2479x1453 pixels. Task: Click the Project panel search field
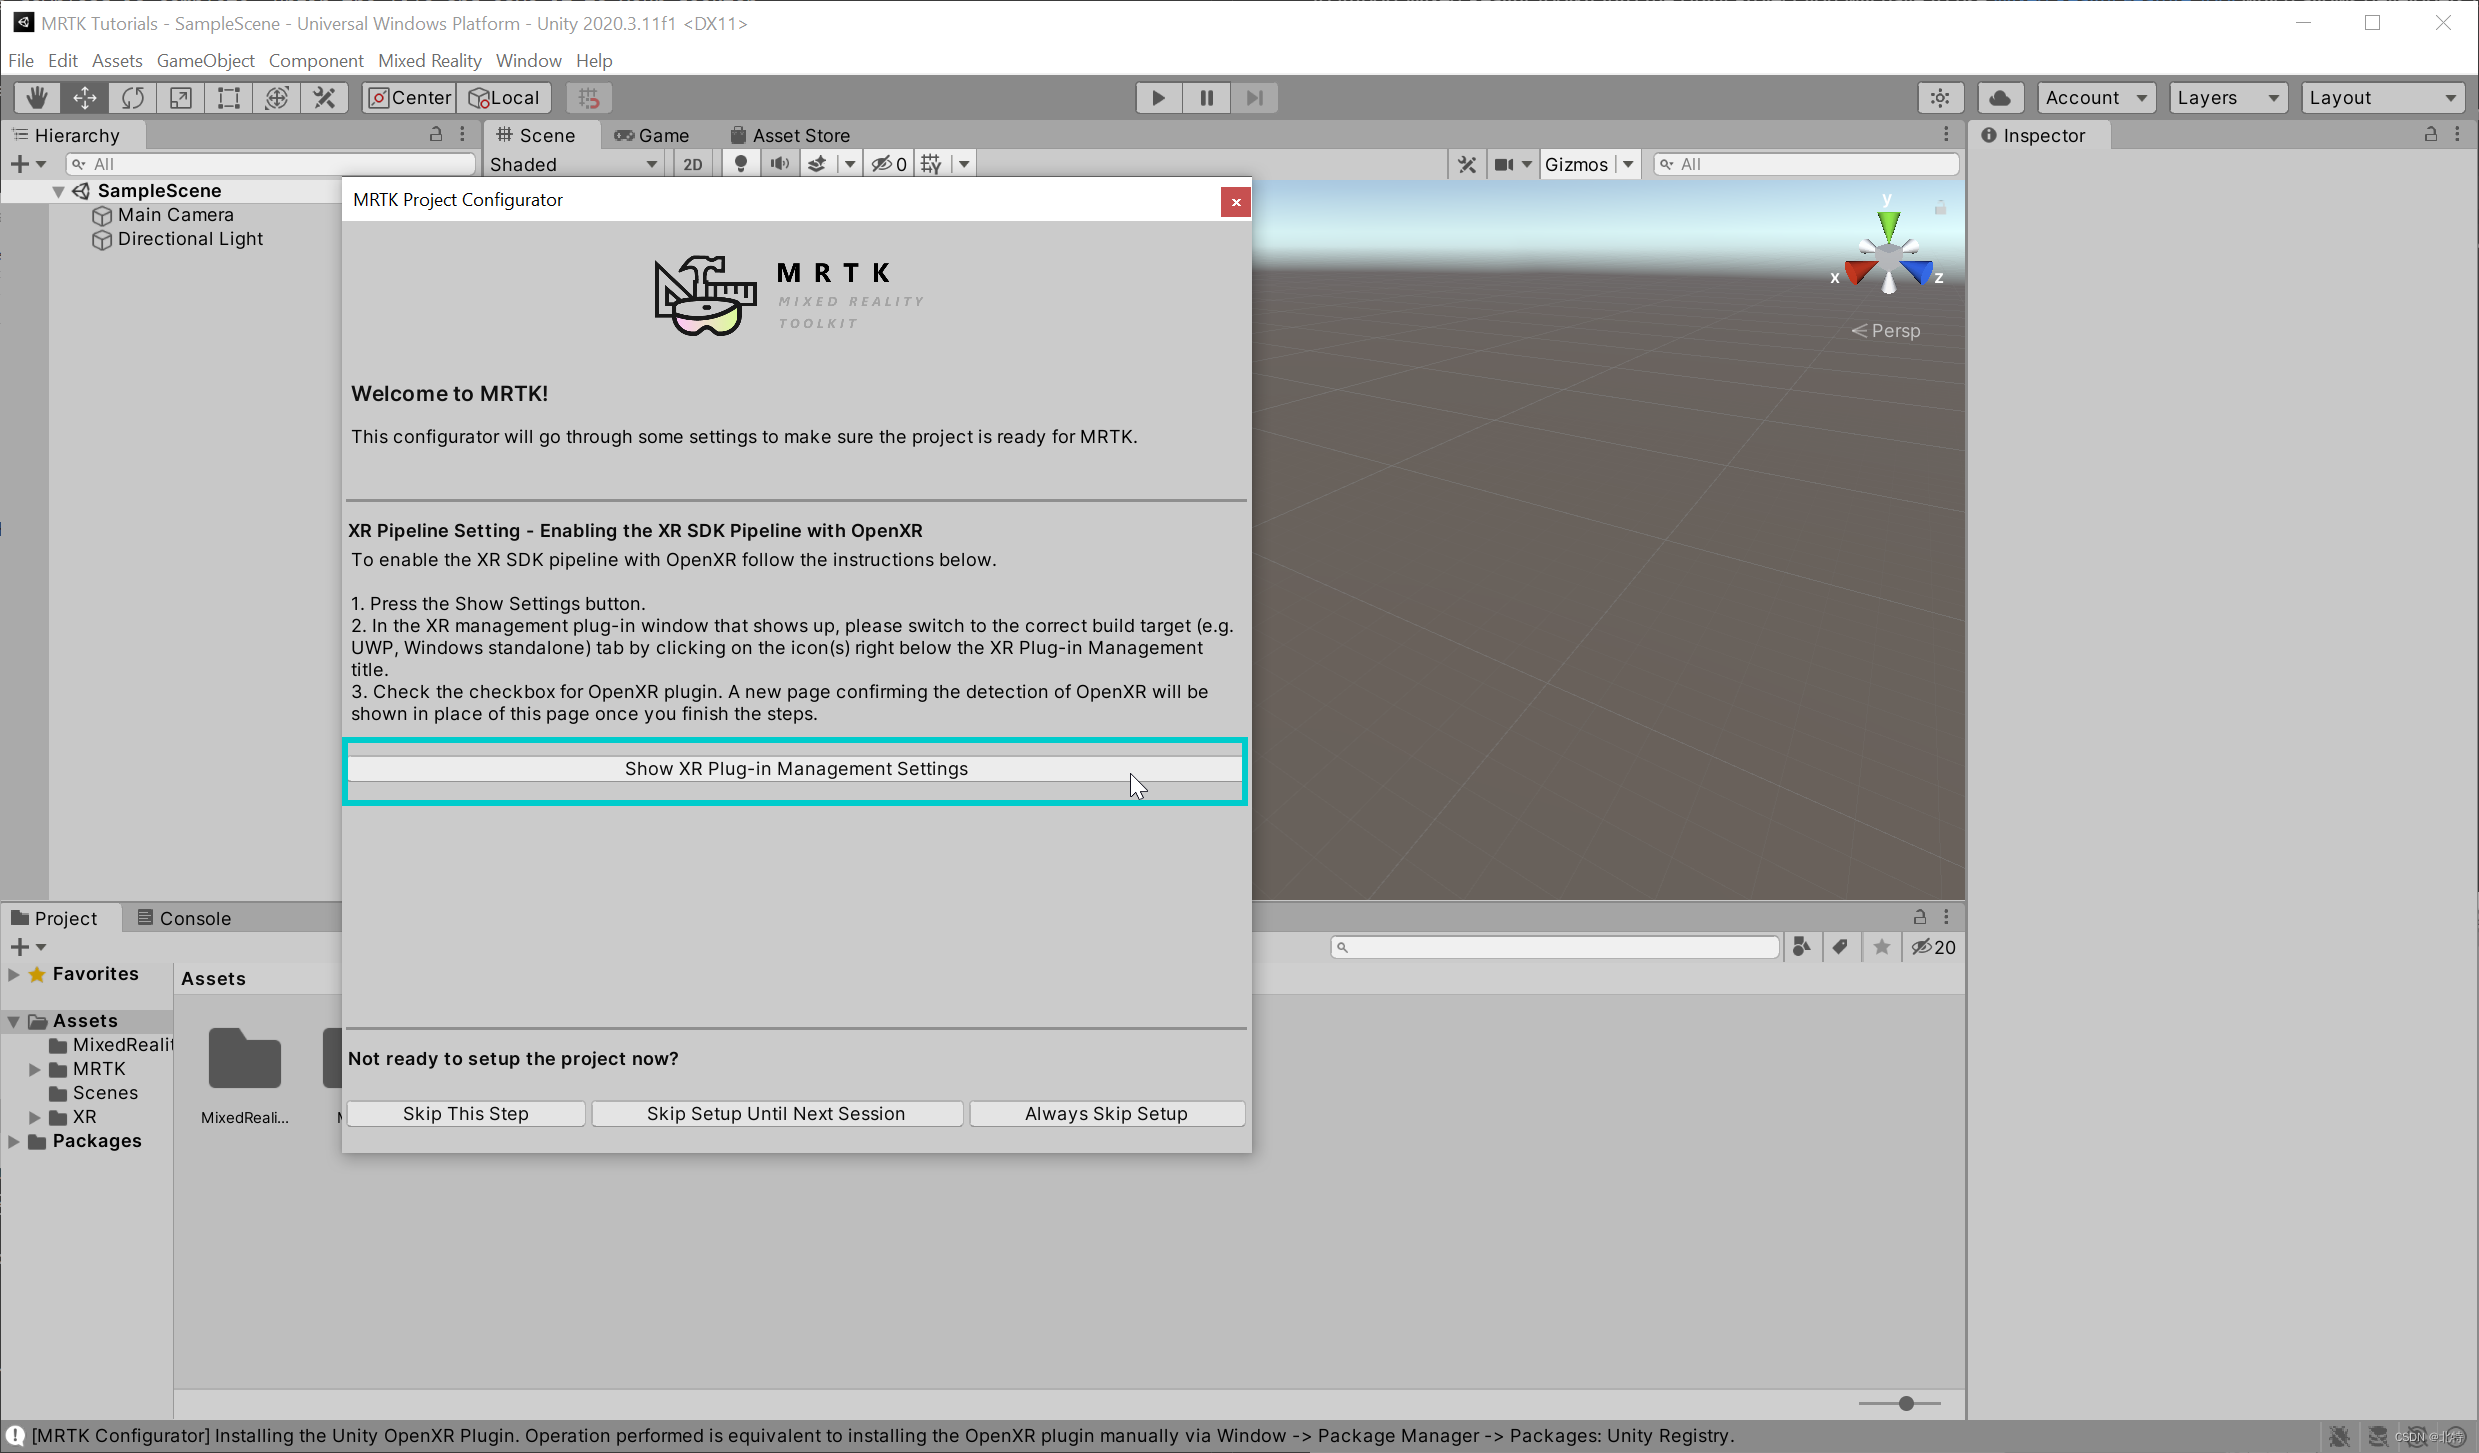click(1555, 947)
